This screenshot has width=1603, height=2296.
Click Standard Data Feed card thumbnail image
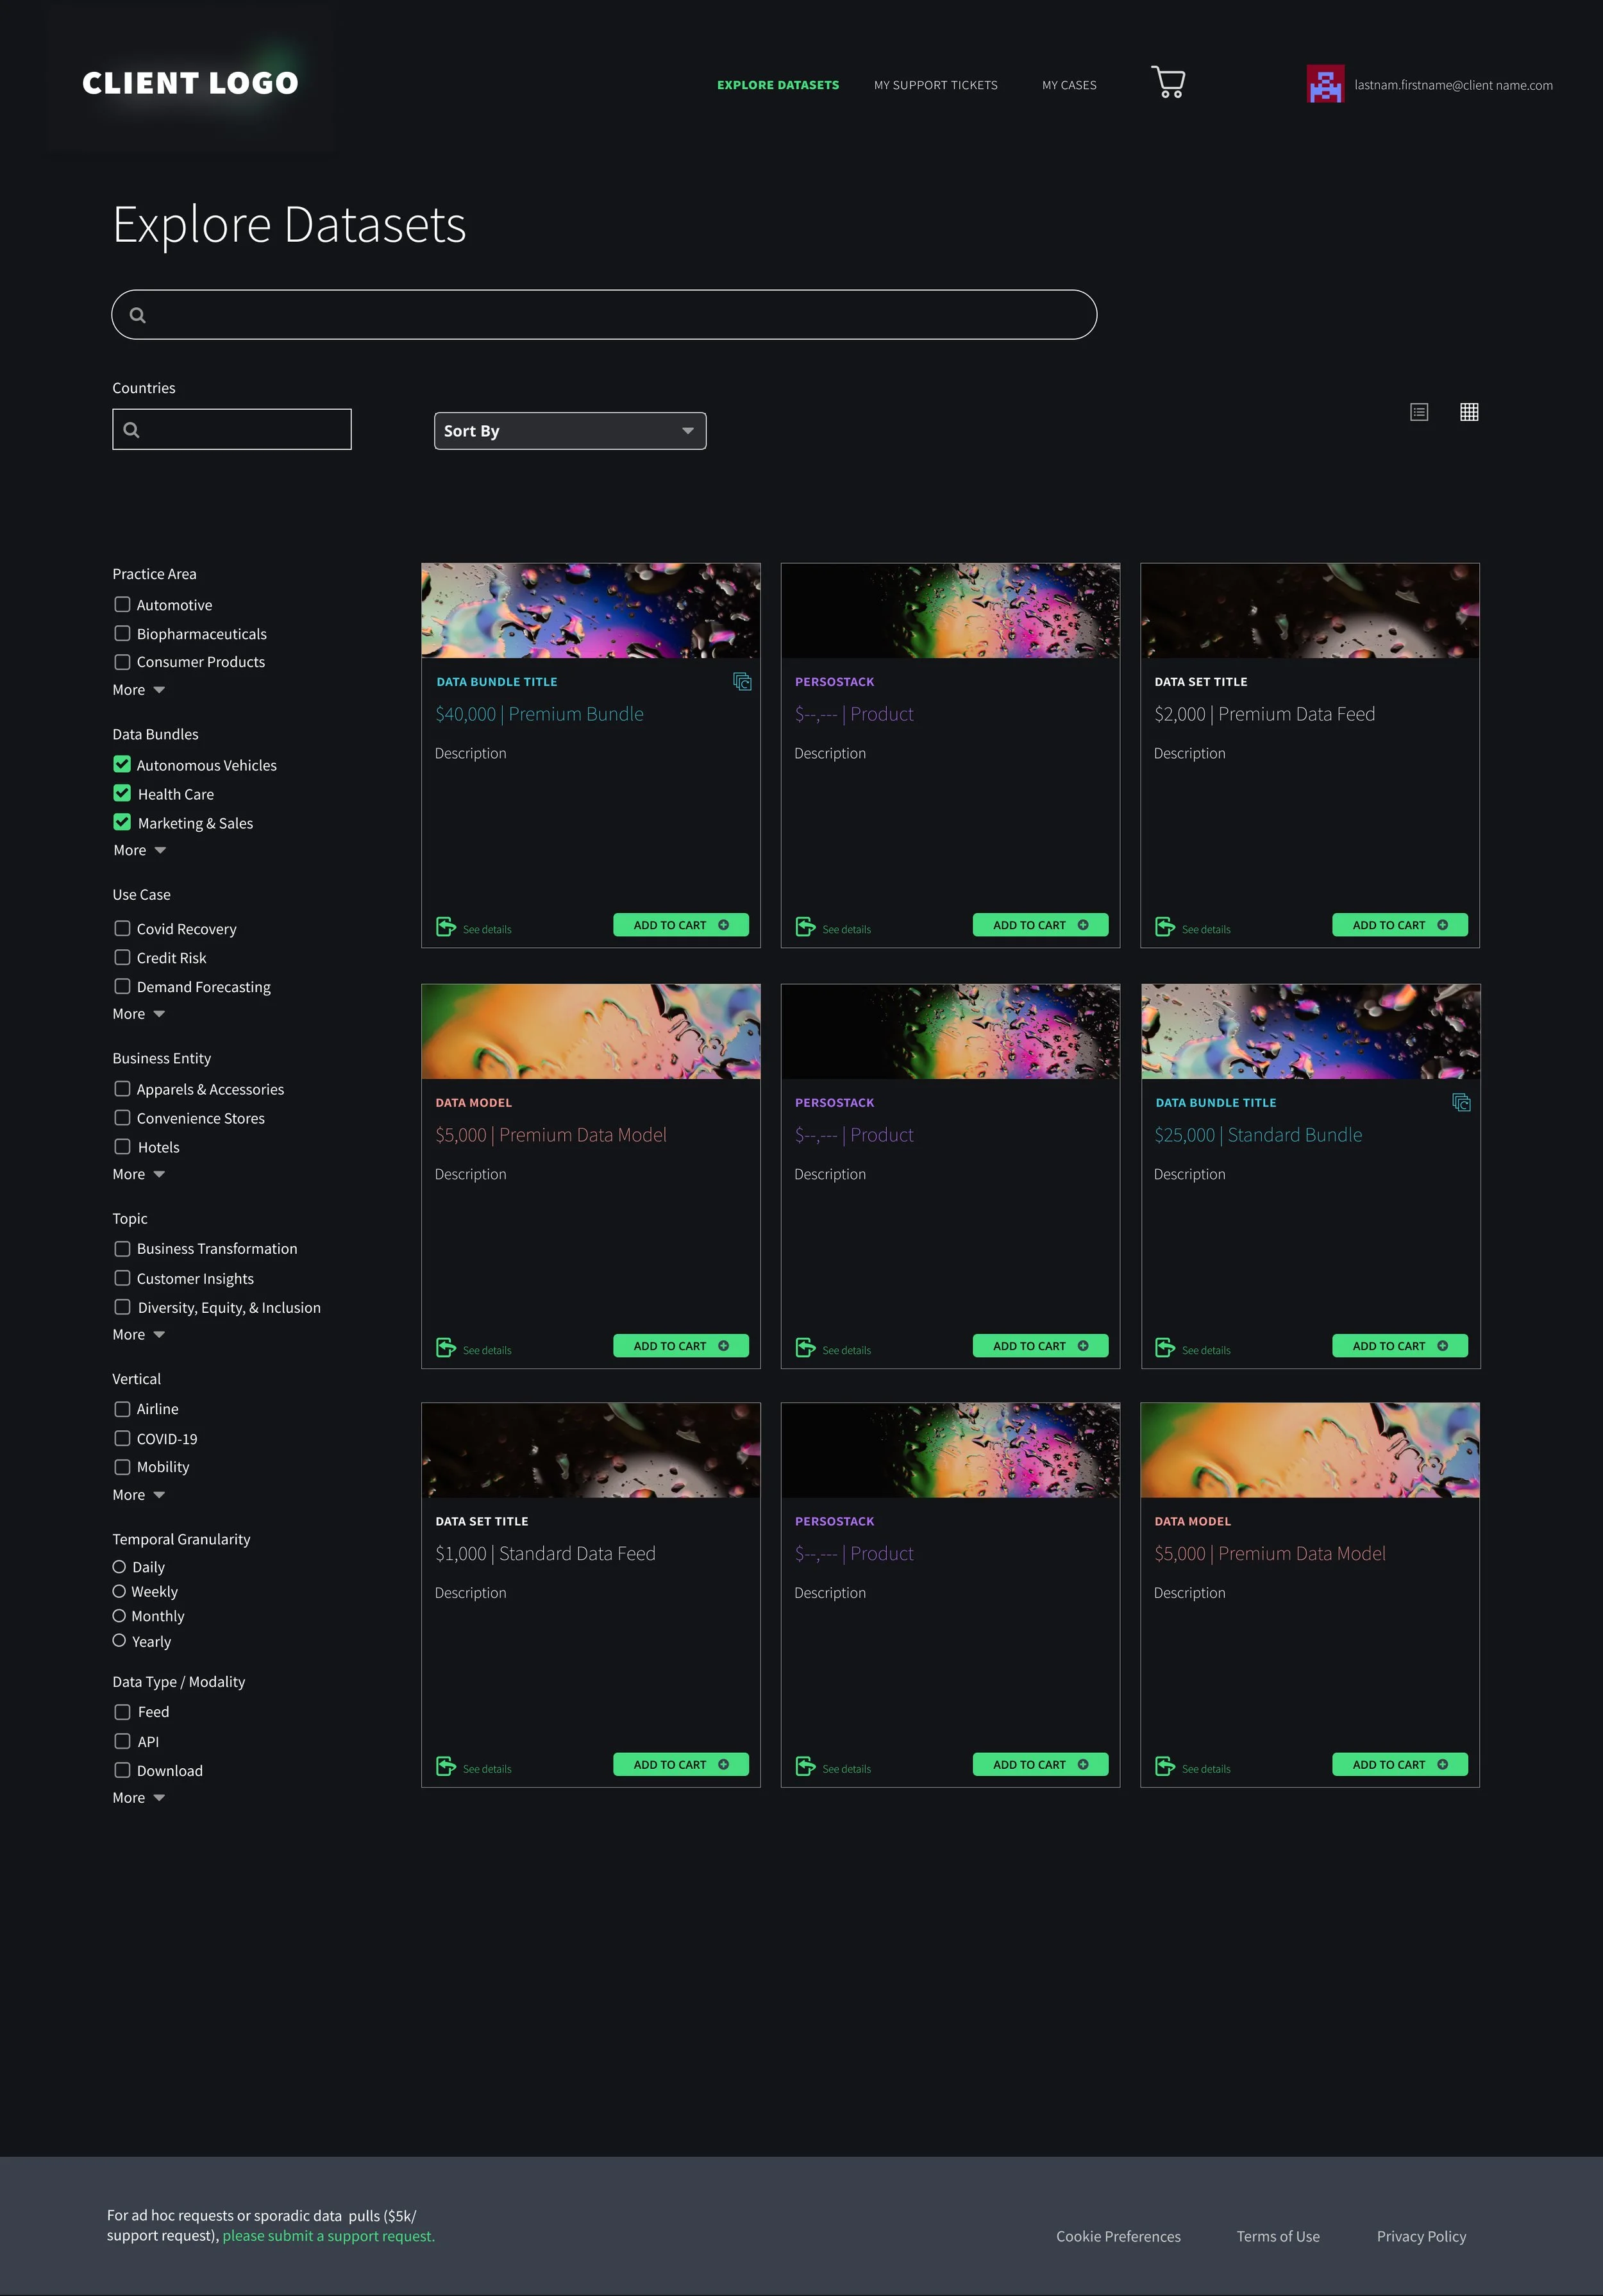[590, 1450]
